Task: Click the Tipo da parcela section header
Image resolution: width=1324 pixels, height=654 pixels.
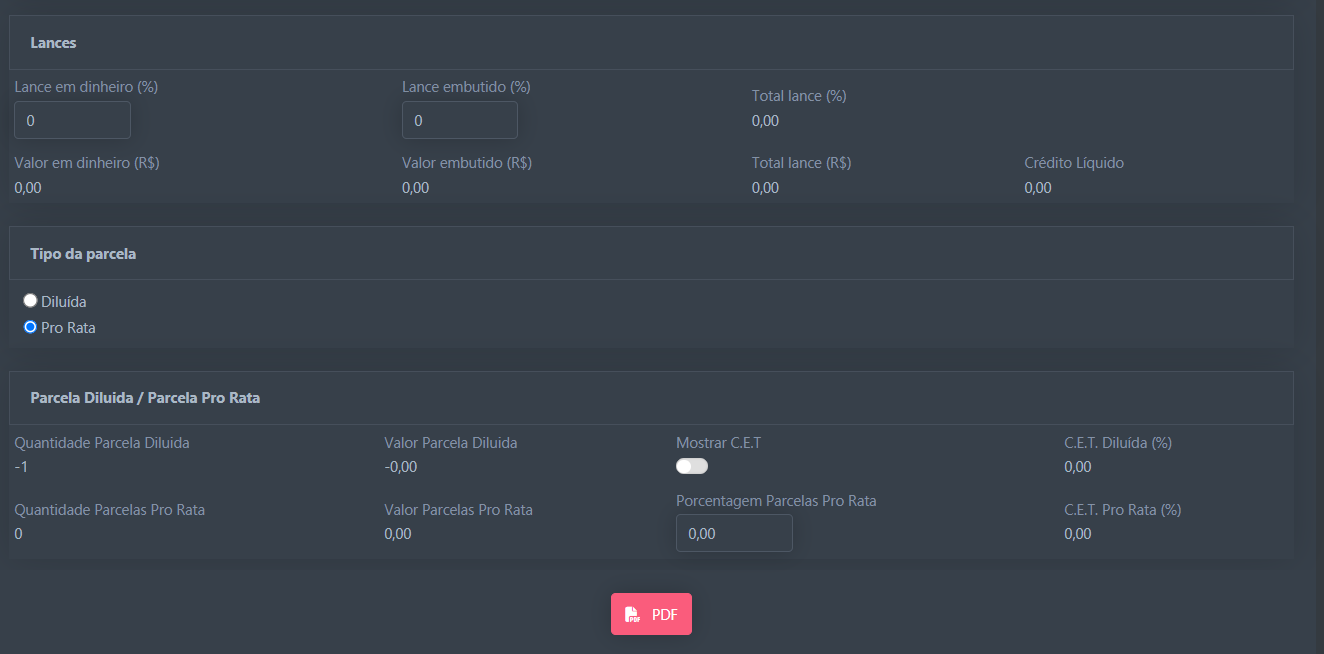Action: pos(83,254)
